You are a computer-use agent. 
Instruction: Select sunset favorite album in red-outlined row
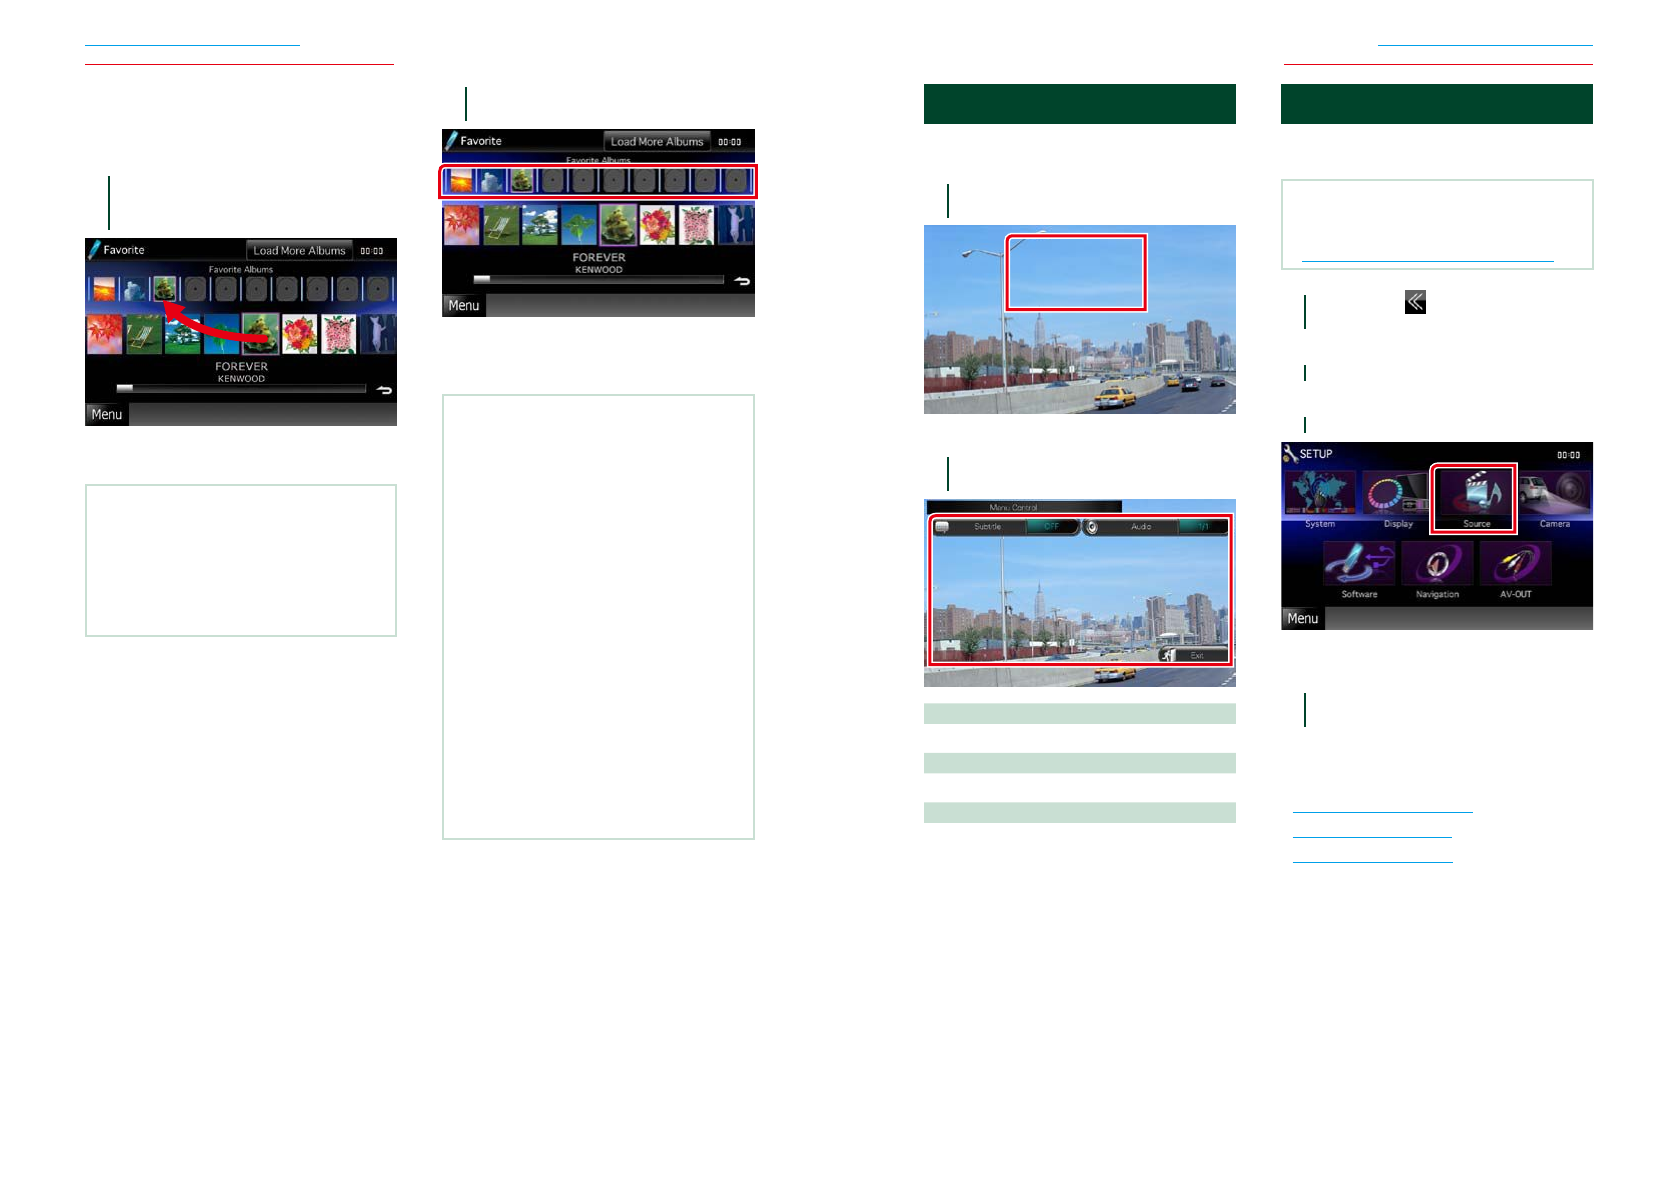tap(461, 182)
